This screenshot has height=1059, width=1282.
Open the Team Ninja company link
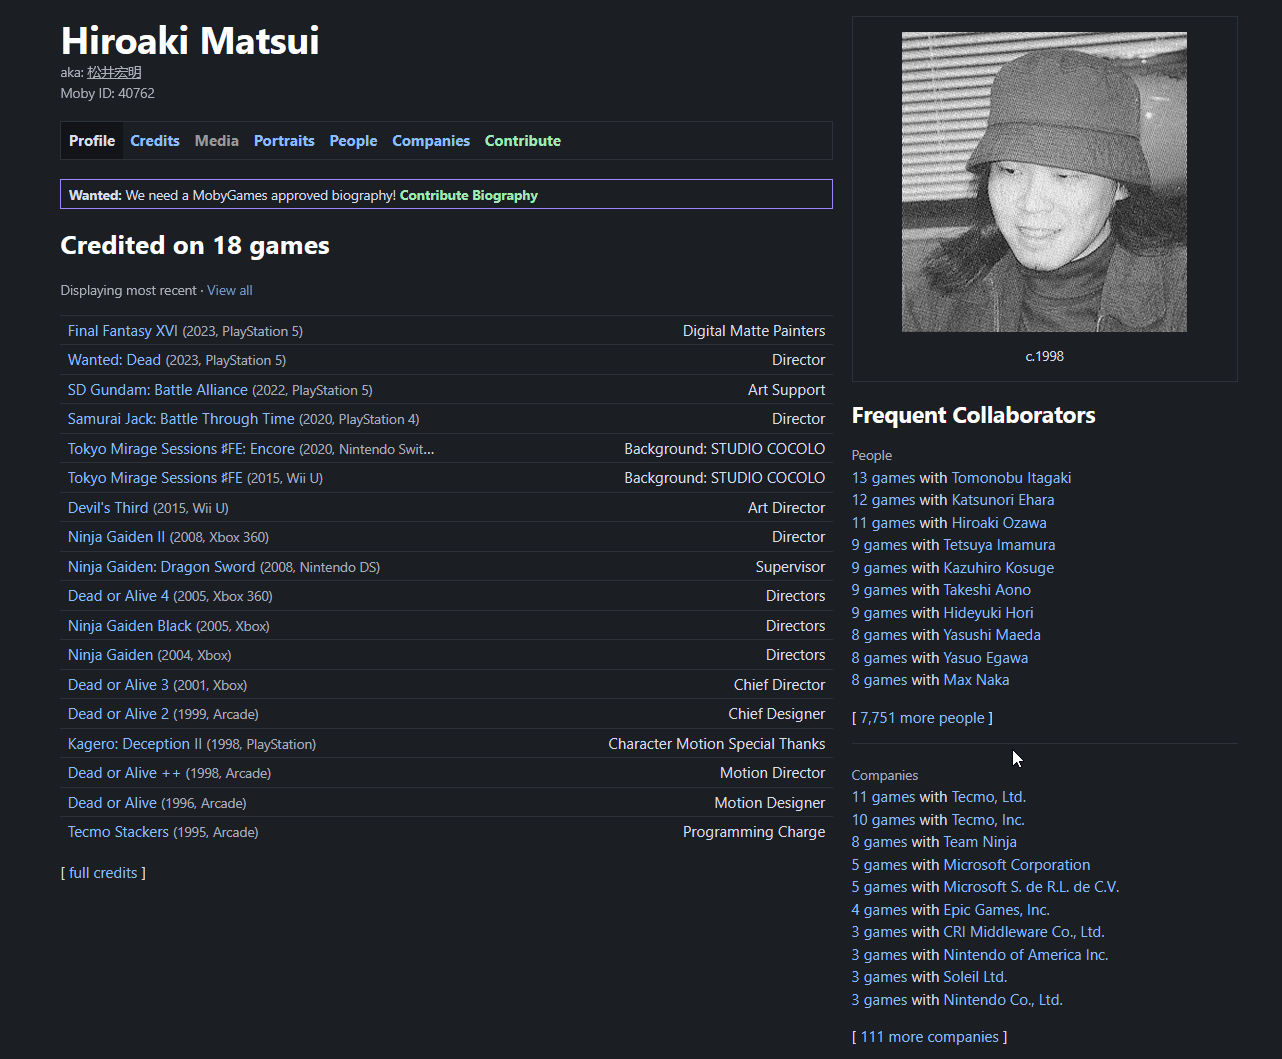point(980,842)
